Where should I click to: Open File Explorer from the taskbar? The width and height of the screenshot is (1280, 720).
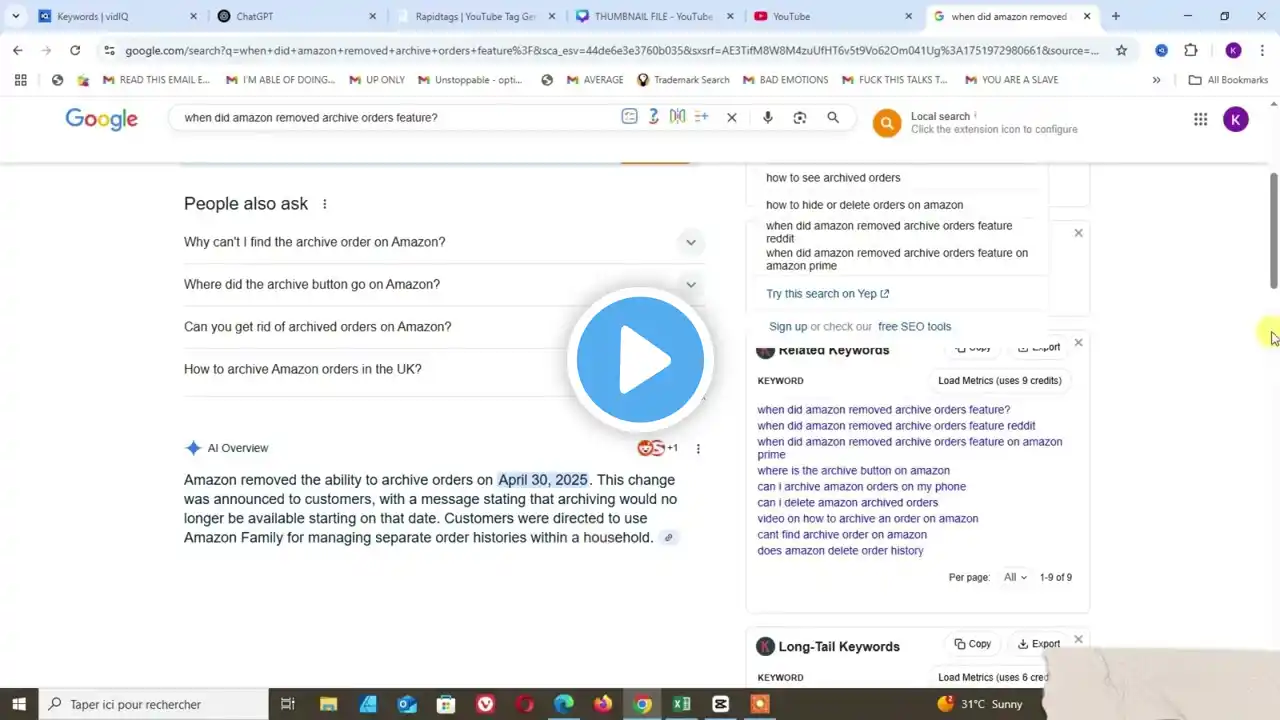[x=328, y=704]
